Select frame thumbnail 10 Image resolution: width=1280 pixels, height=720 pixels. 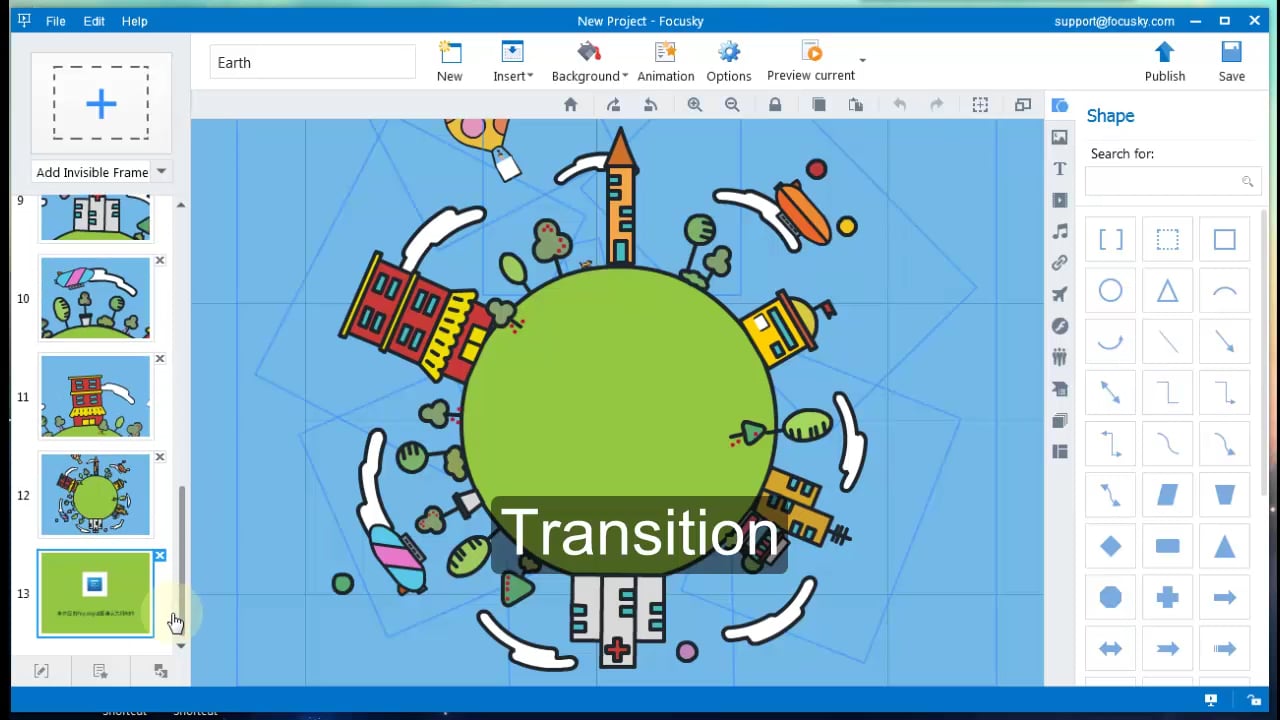click(95, 298)
